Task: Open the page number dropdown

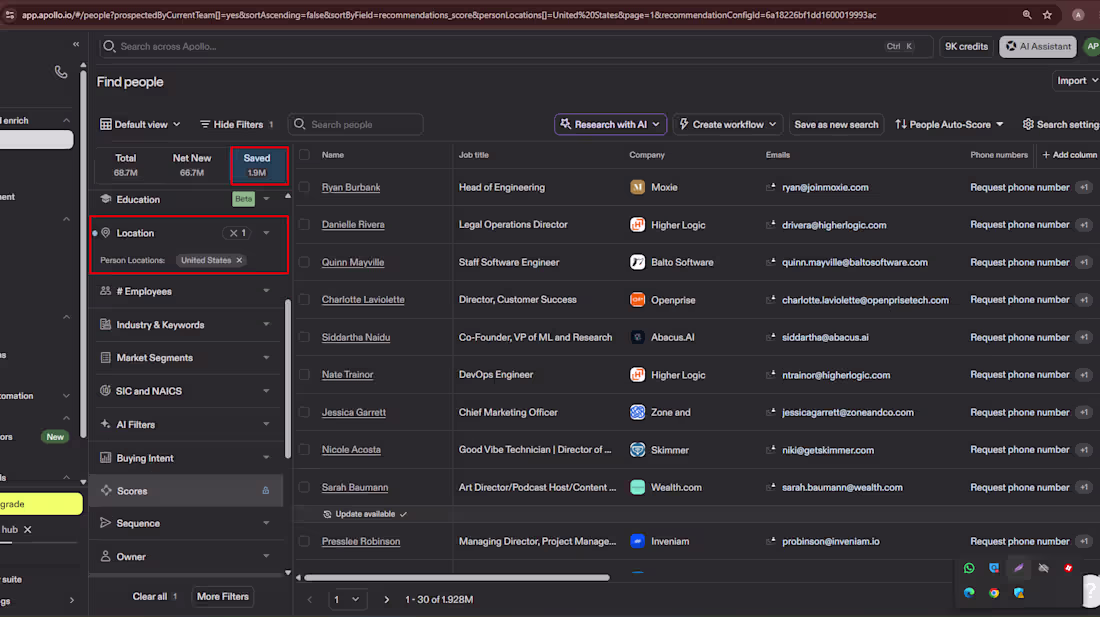Action: click(346, 599)
